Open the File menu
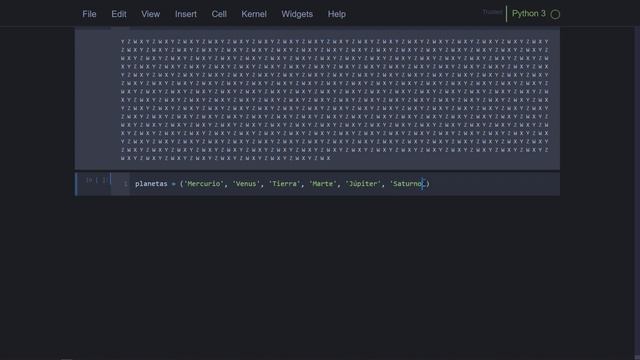 (x=89, y=14)
